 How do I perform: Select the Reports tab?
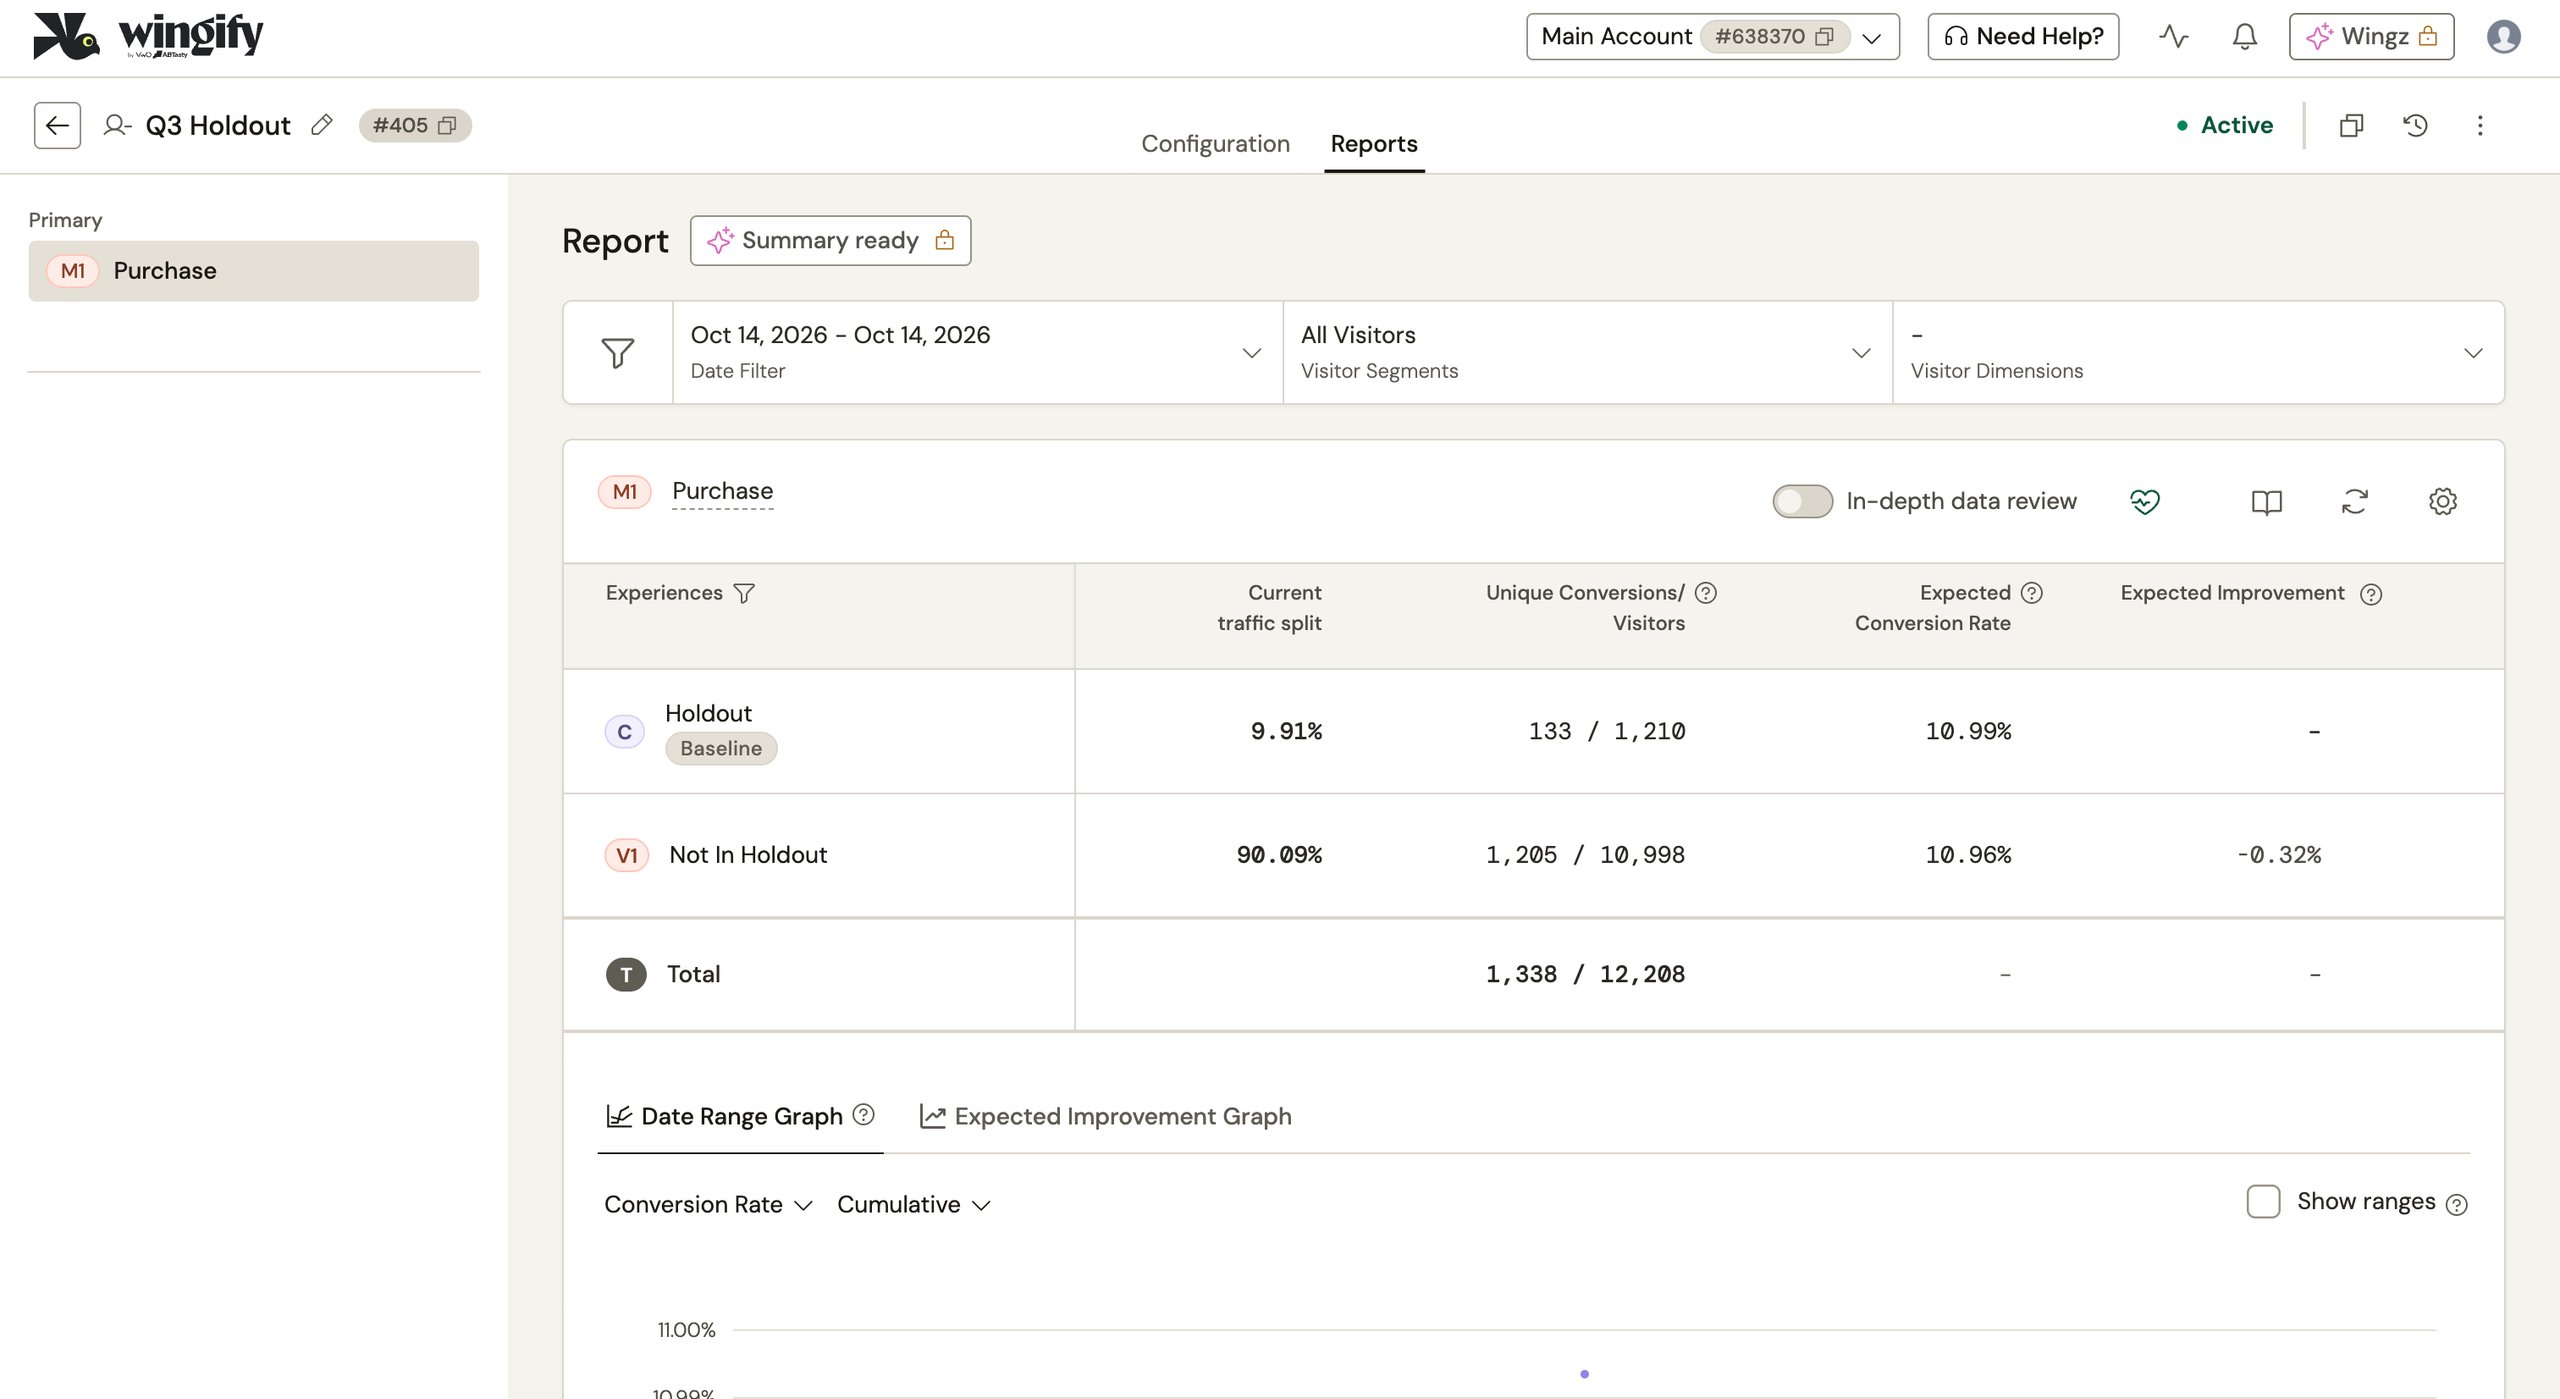pyautogui.click(x=1374, y=143)
